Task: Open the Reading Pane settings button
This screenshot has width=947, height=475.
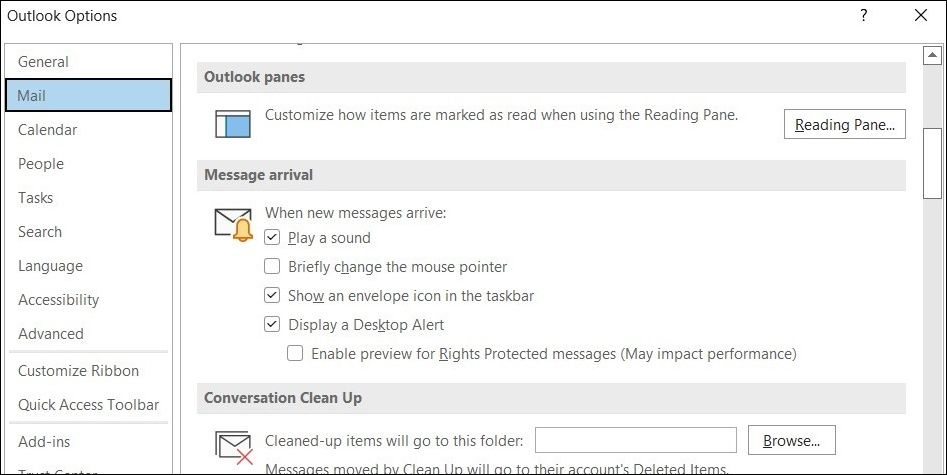Action: pos(844,124)
